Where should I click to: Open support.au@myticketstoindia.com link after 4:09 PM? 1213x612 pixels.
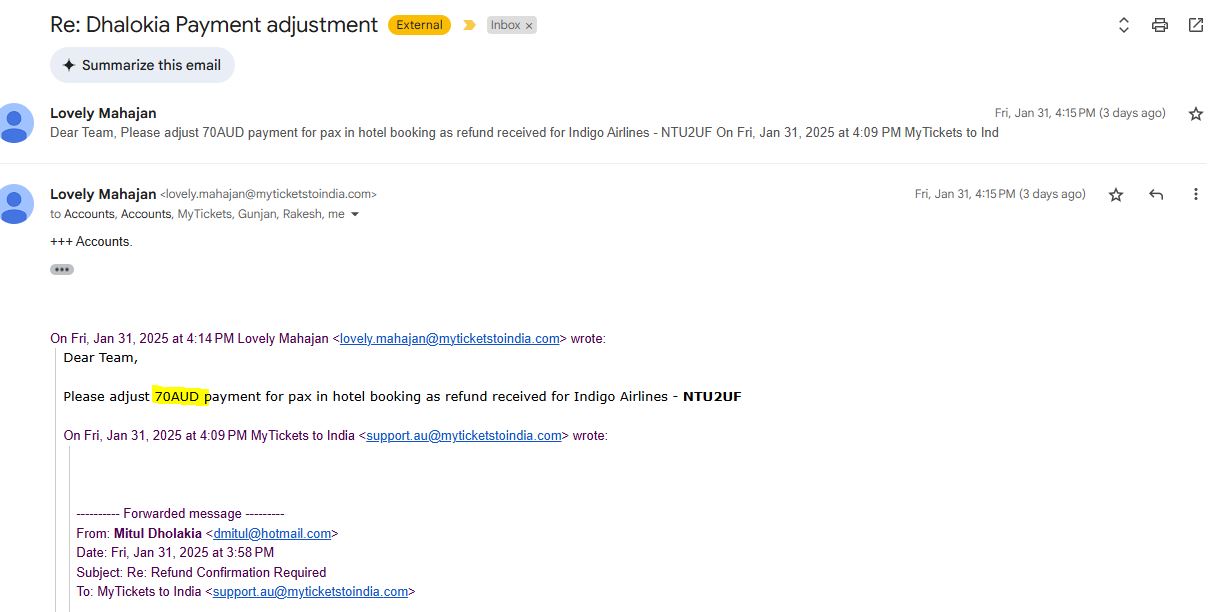[x=464, y=436]
